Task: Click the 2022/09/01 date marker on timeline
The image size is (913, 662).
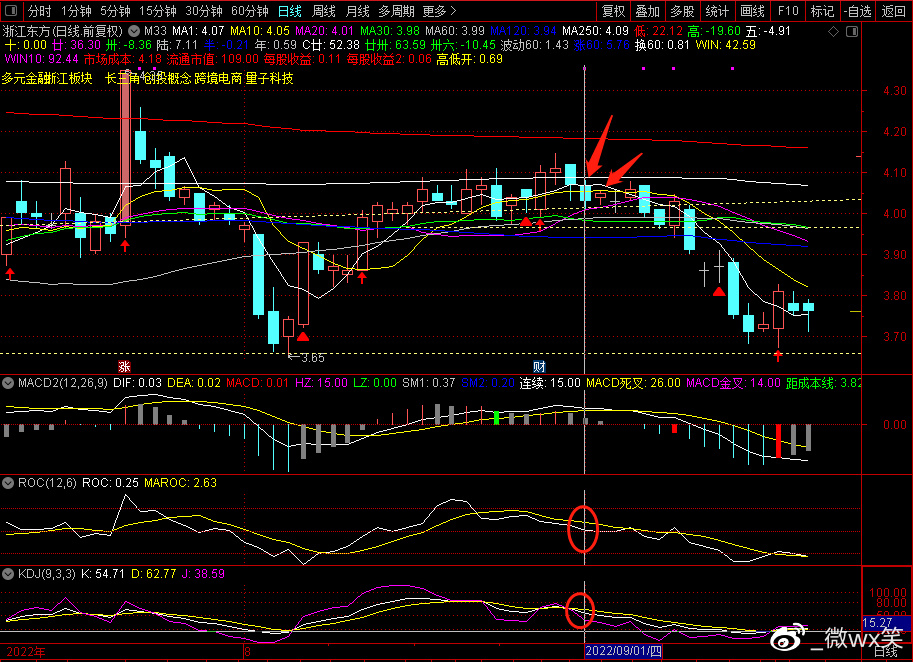Action: [623, 651]
